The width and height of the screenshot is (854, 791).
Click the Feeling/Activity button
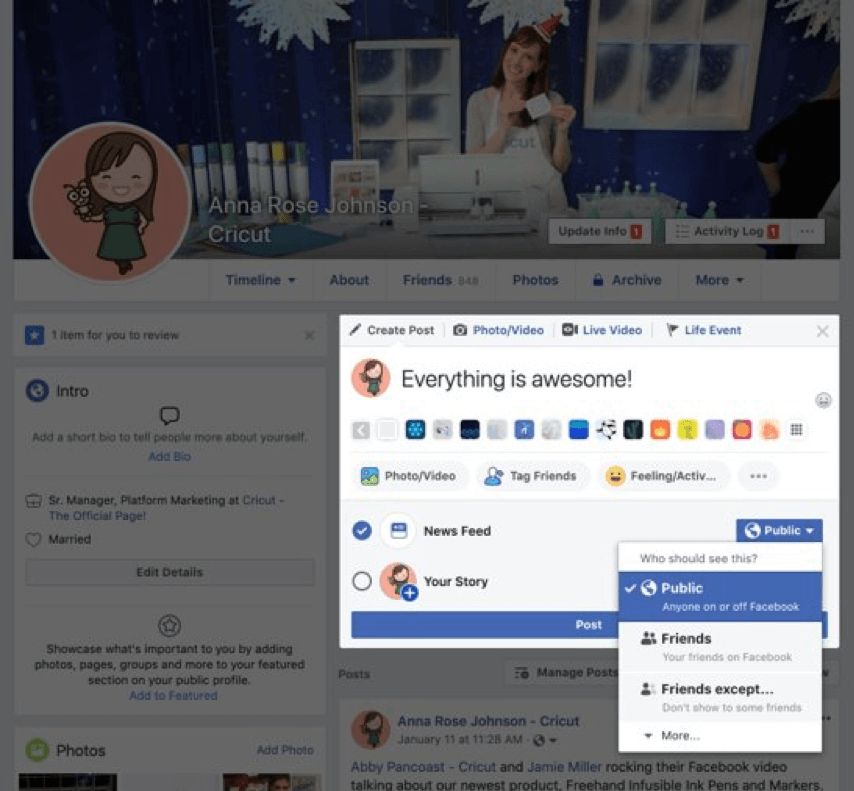click(x=662, y=476)
